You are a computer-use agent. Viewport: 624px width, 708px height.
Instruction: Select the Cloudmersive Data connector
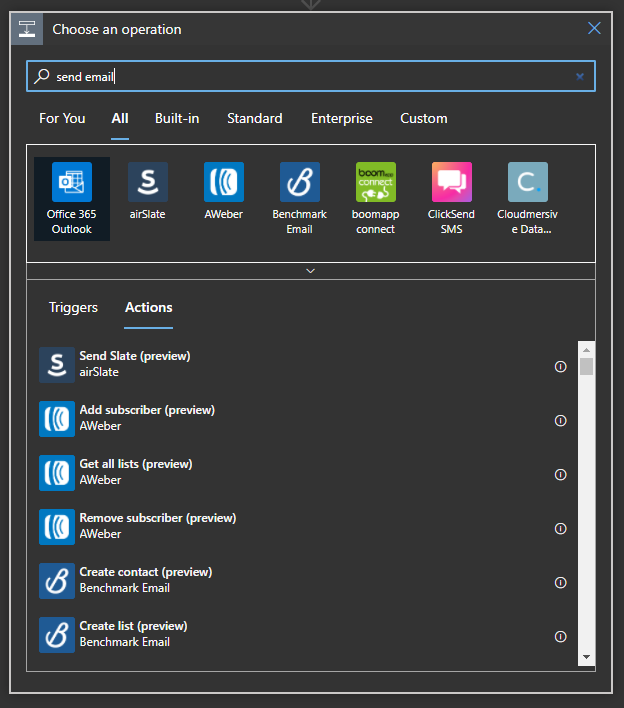[x=527, y=199]
